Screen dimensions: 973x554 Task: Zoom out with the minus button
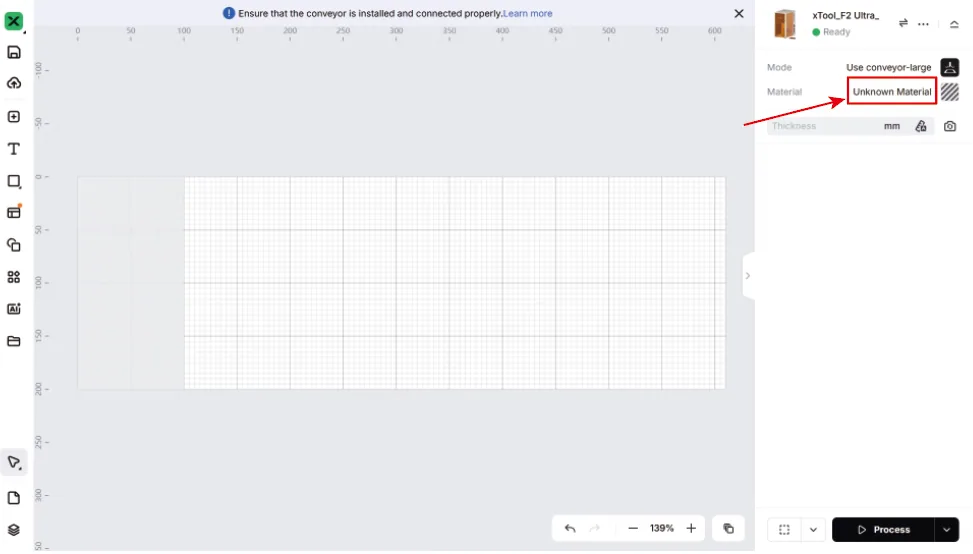(632, 529)
